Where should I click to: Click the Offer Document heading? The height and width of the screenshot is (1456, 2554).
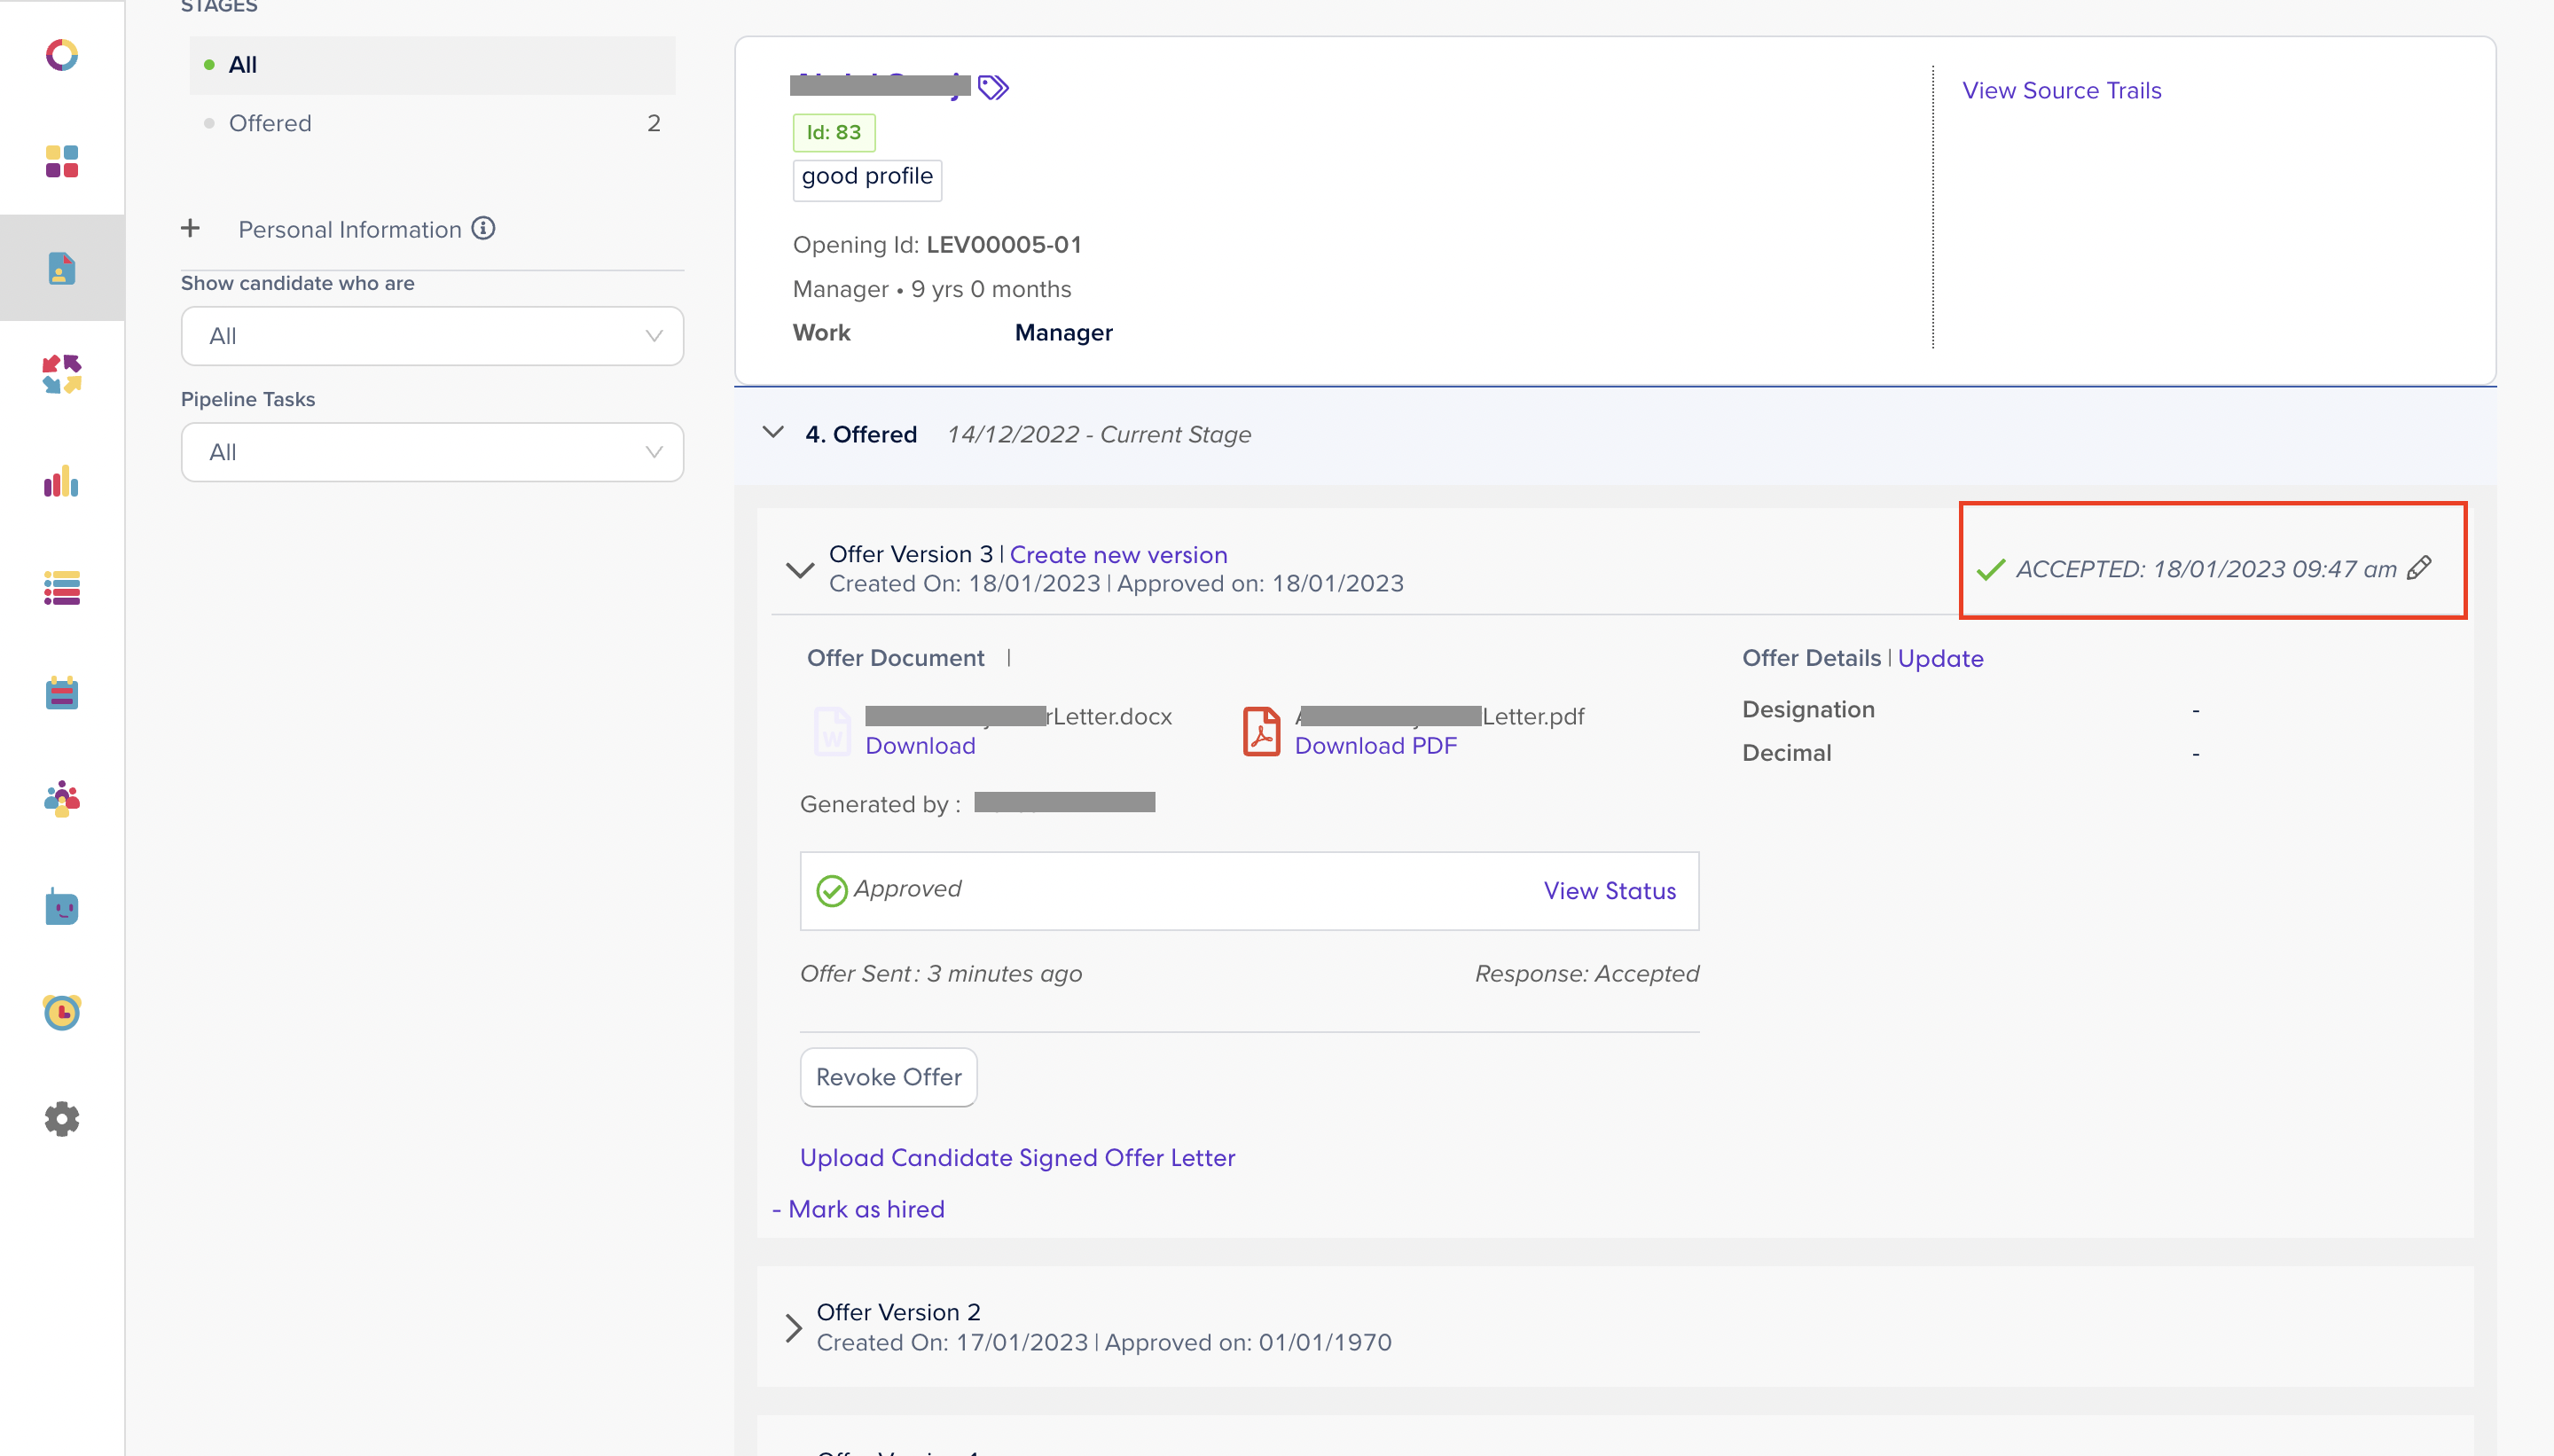[896, 658]
